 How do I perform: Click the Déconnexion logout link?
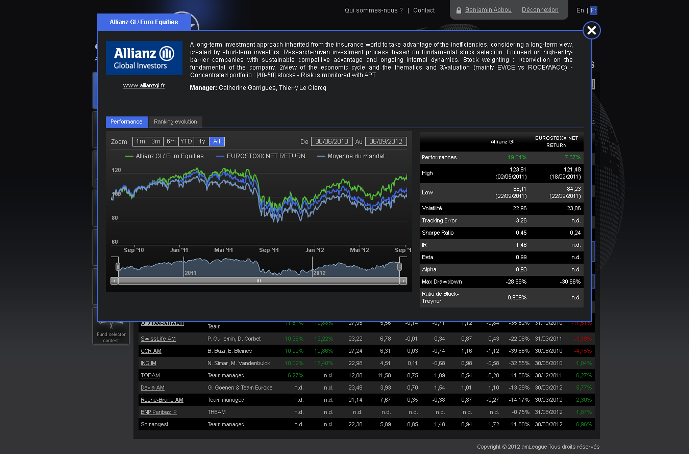(x=540, y=10)
